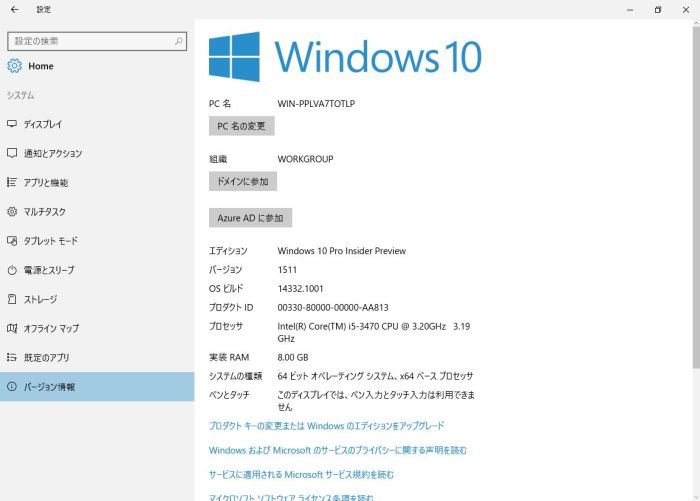Click the Home gear icon

tap(14, 66)
